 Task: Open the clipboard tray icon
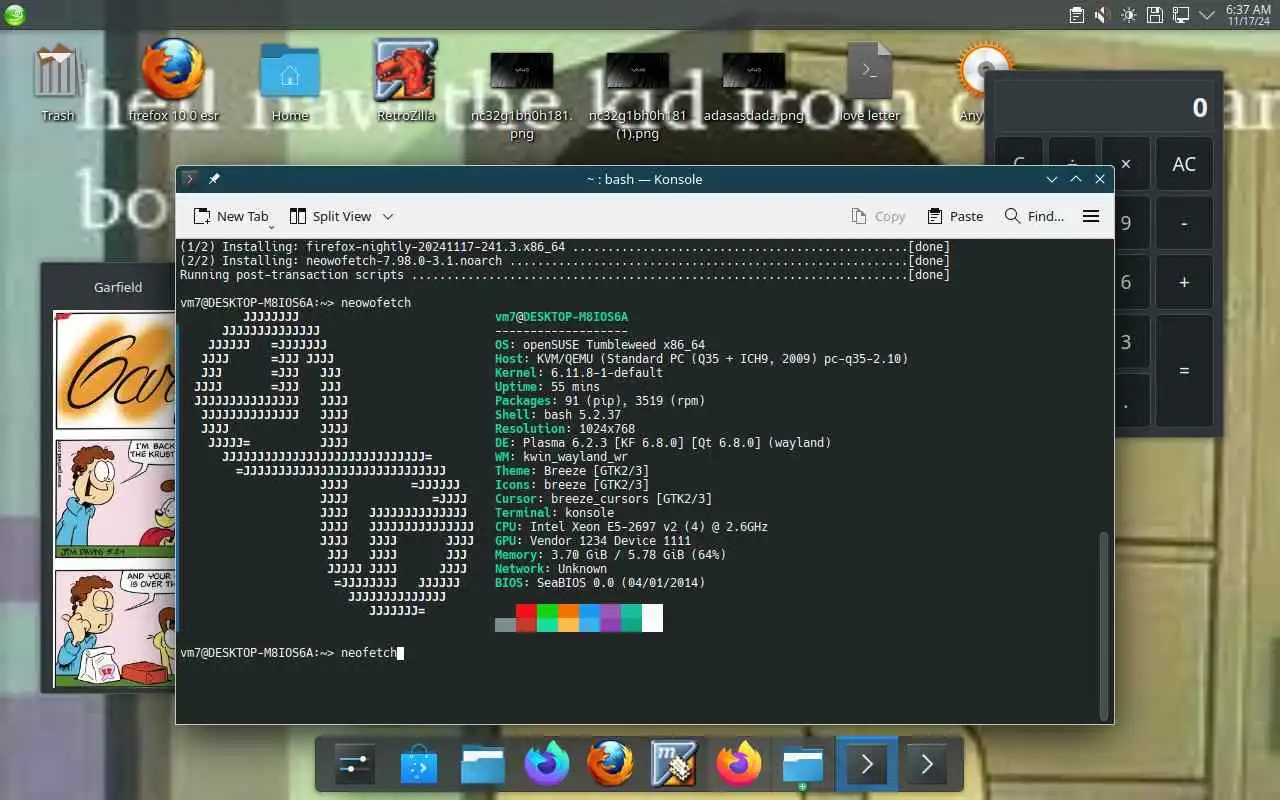click(1077, 15)
